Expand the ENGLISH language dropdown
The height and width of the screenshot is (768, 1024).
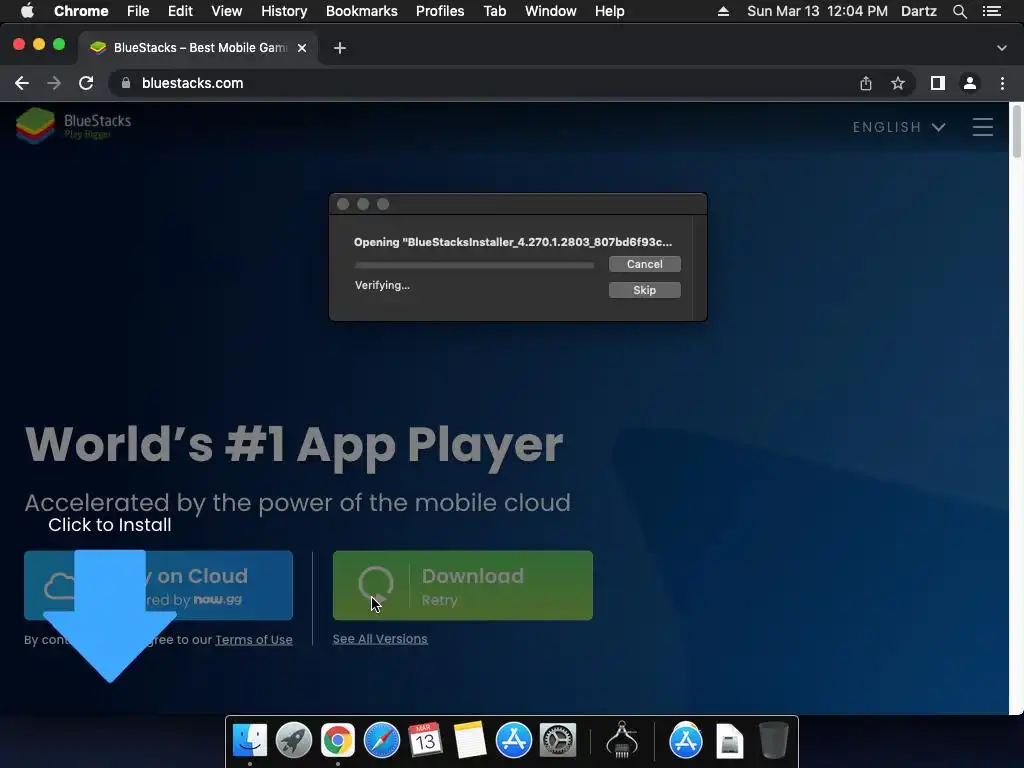pyautogui.click(x=899, y=127)
